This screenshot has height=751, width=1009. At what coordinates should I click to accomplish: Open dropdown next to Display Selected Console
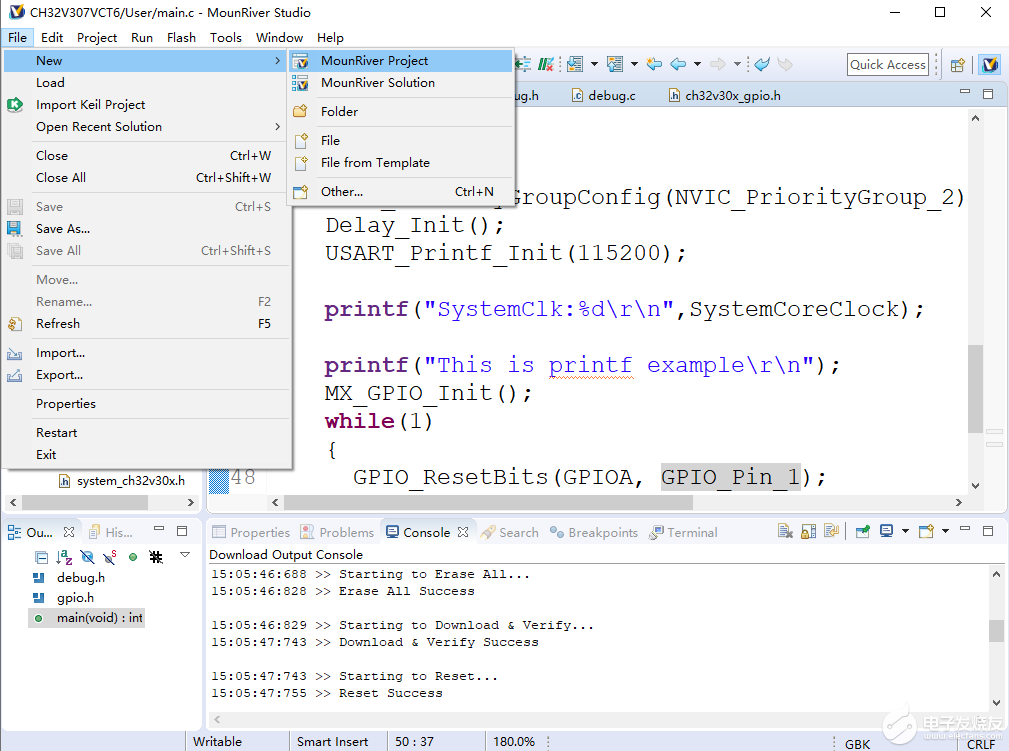(905, 531)
